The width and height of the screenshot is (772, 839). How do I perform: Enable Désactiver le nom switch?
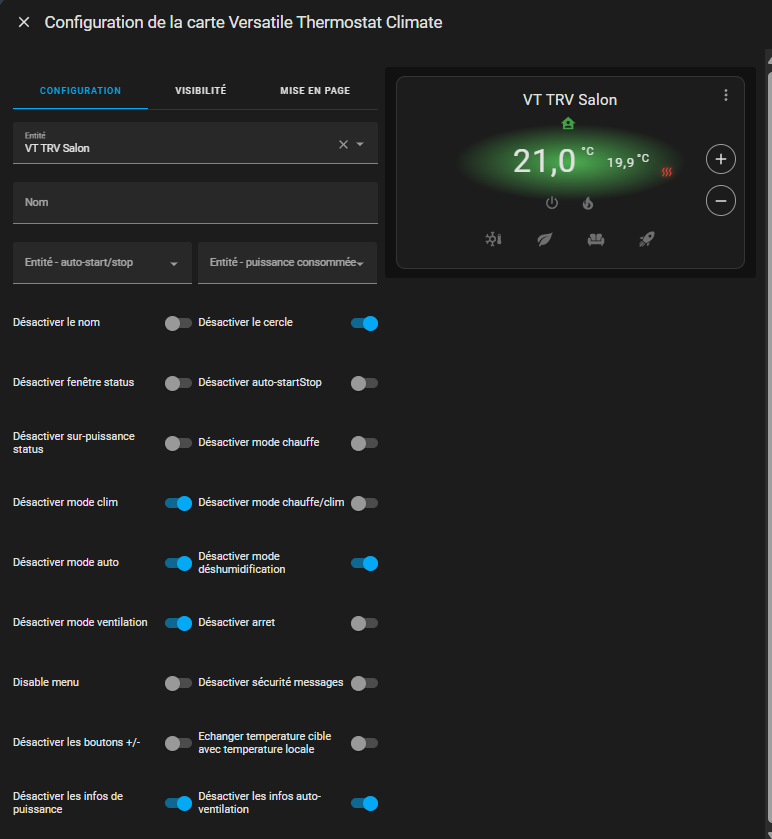pyautogui.click(x=178, y=323)
